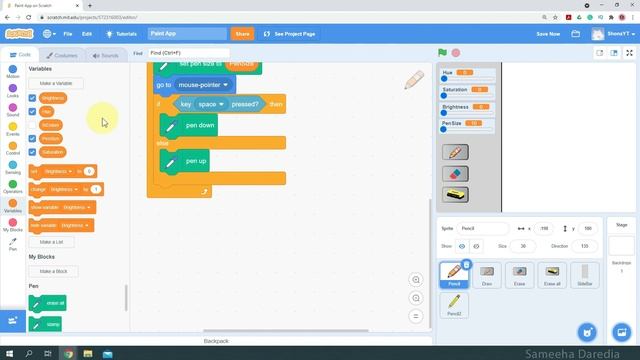Check the third variable's checkbox
The width and height of the screenshot is (640, 360).
[32, 125]
